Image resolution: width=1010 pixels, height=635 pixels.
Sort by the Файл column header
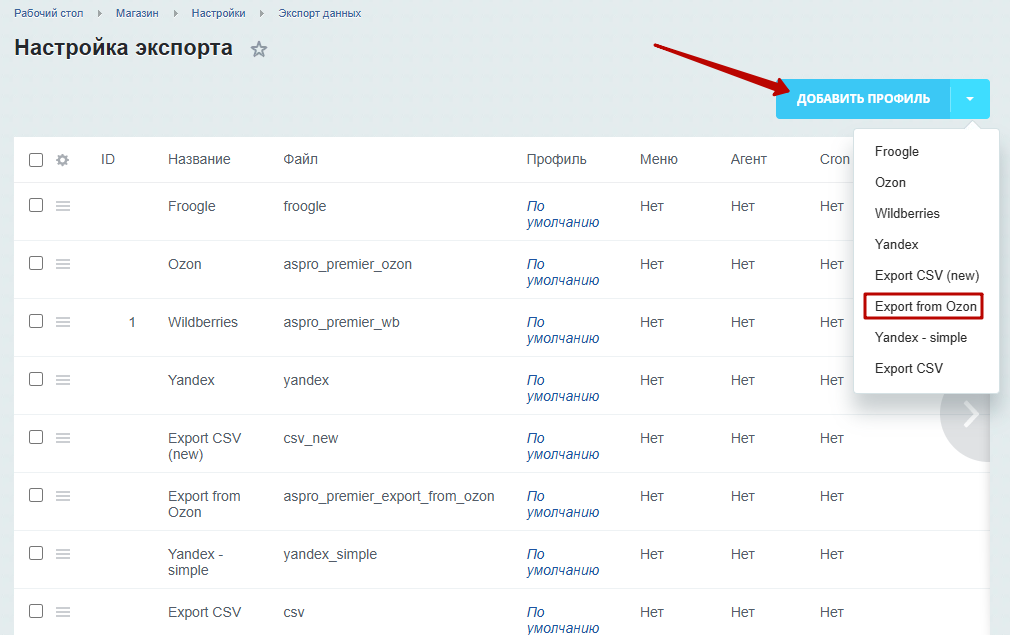(300, 159)
